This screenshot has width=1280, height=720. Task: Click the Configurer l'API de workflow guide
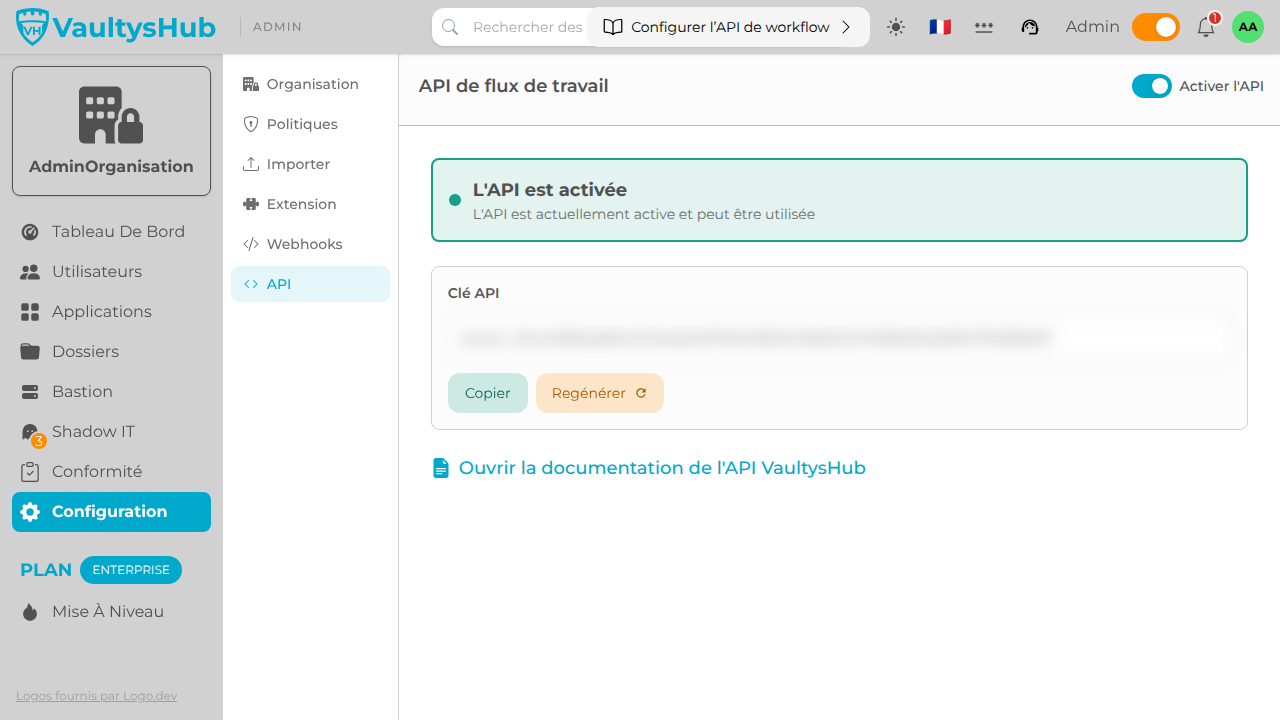[729, 27]
